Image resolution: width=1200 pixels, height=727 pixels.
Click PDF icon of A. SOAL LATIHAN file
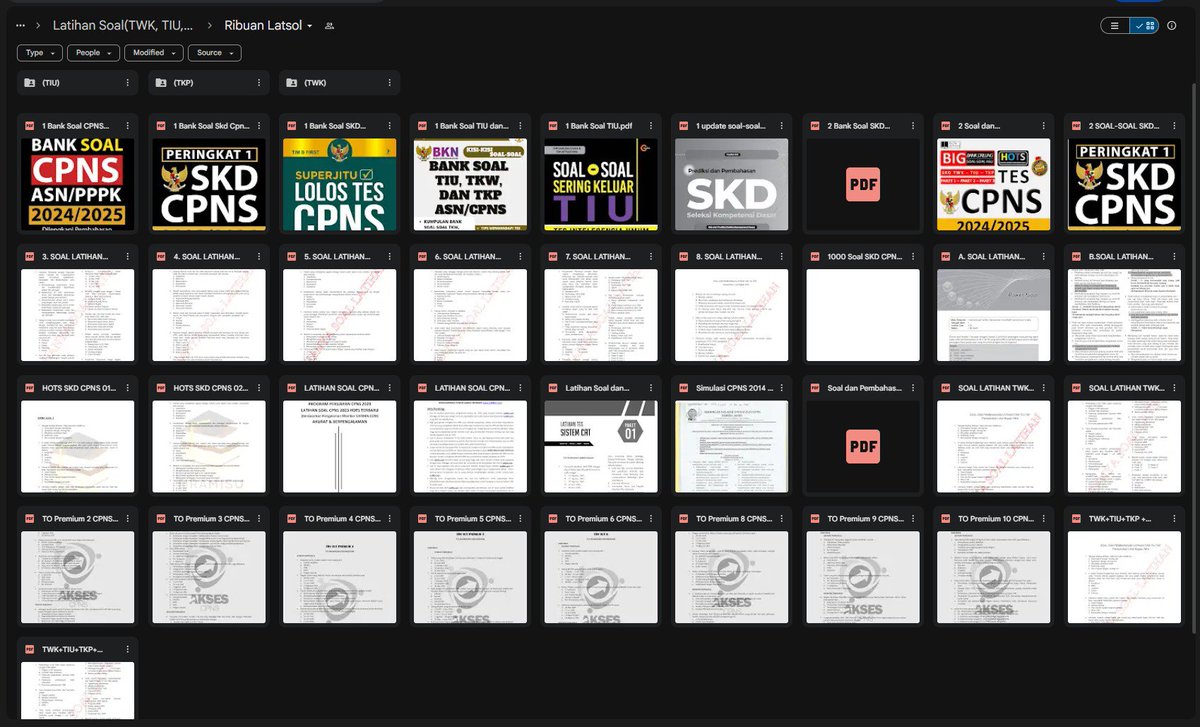946,257
